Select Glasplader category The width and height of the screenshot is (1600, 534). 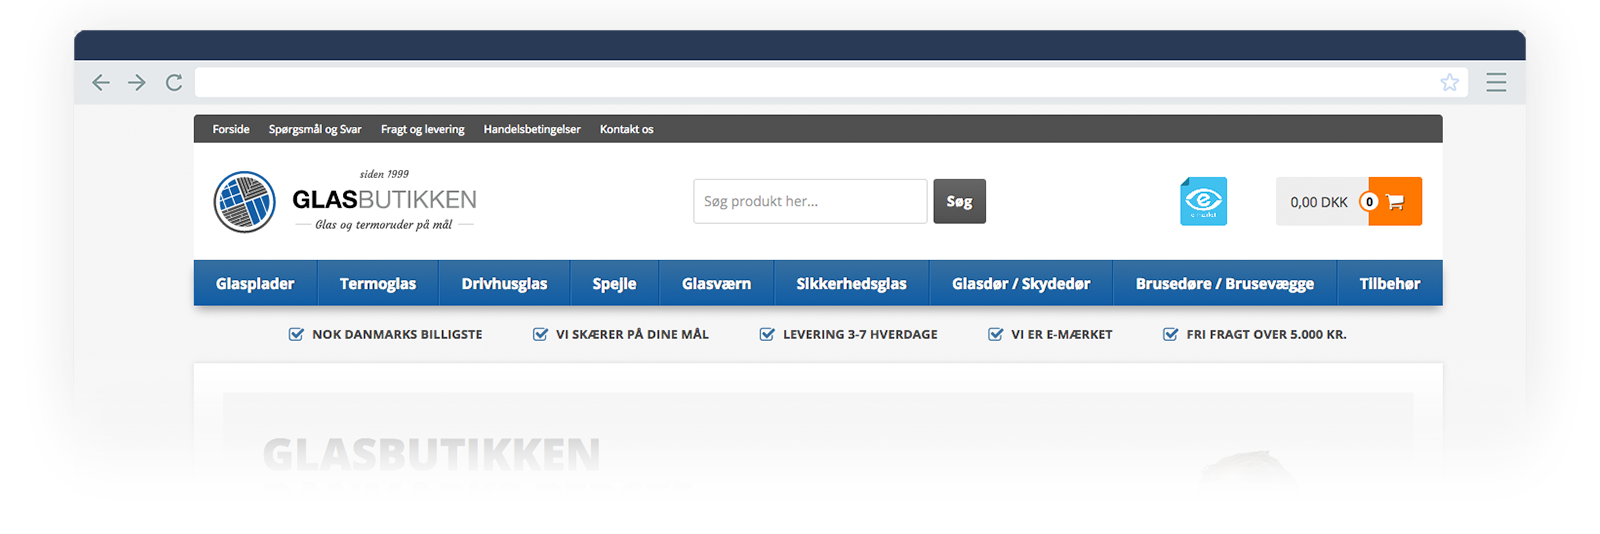255,283
